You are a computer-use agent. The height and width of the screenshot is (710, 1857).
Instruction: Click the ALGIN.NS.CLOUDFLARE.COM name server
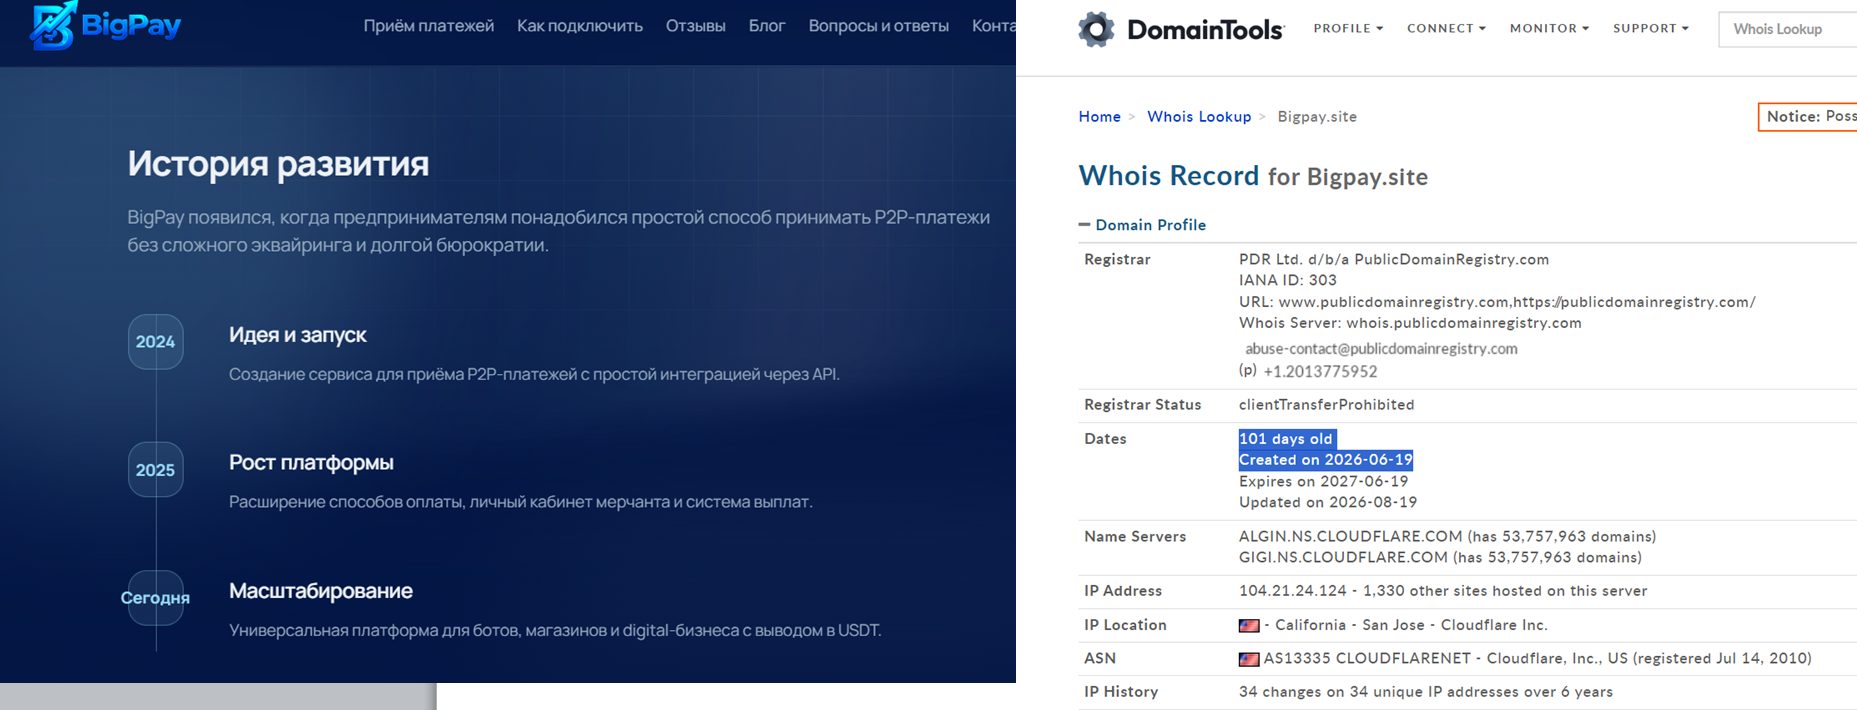click(x=1351, y=537)
